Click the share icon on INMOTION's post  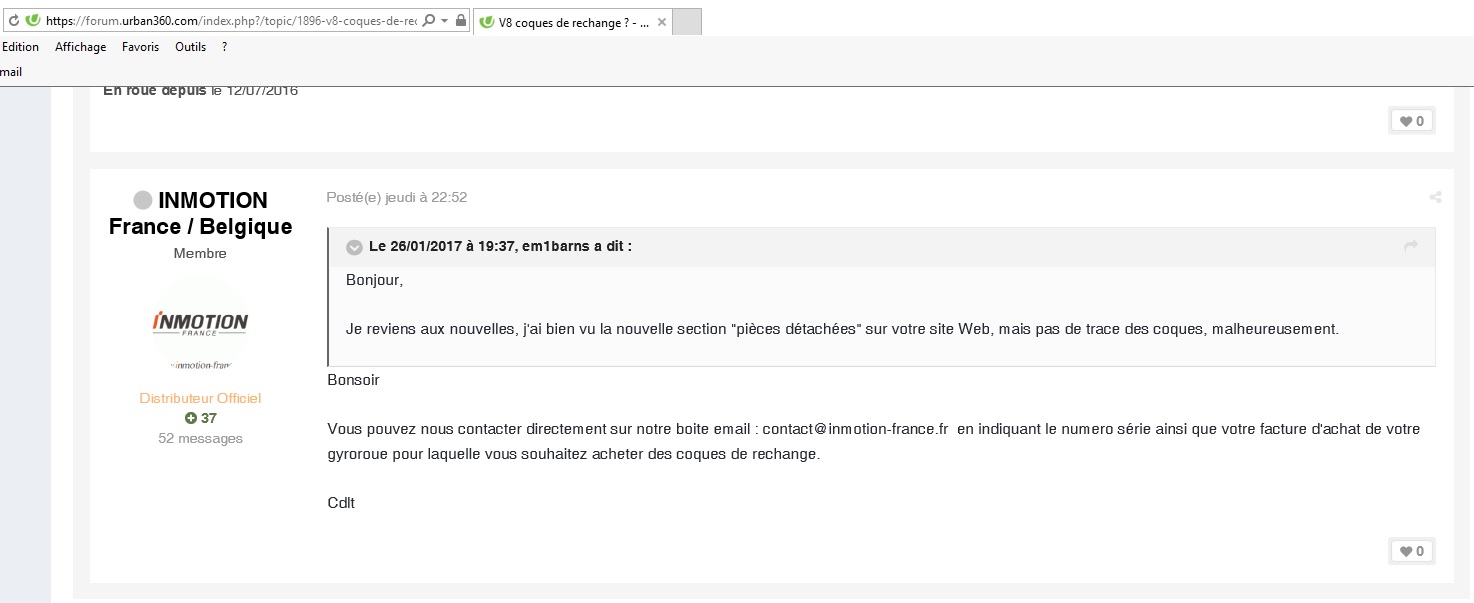coord(1435,197)
